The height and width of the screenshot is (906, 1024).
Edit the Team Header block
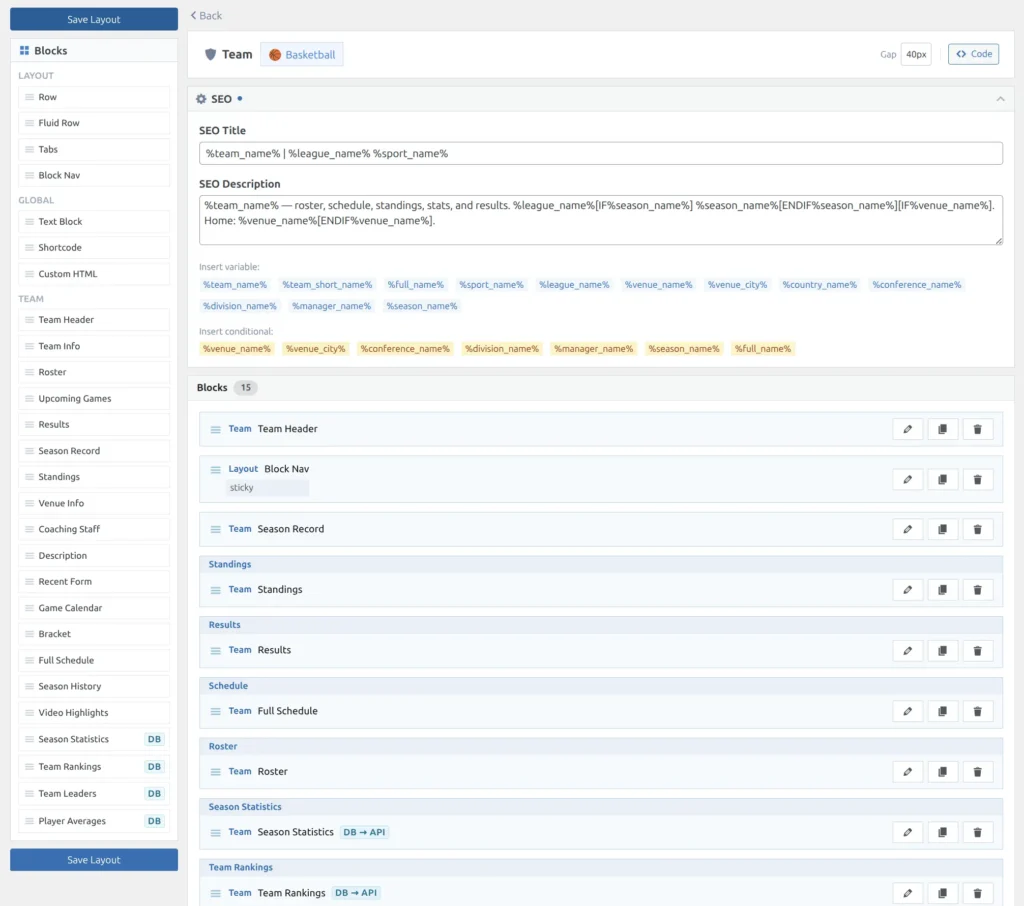pos(907,429)
